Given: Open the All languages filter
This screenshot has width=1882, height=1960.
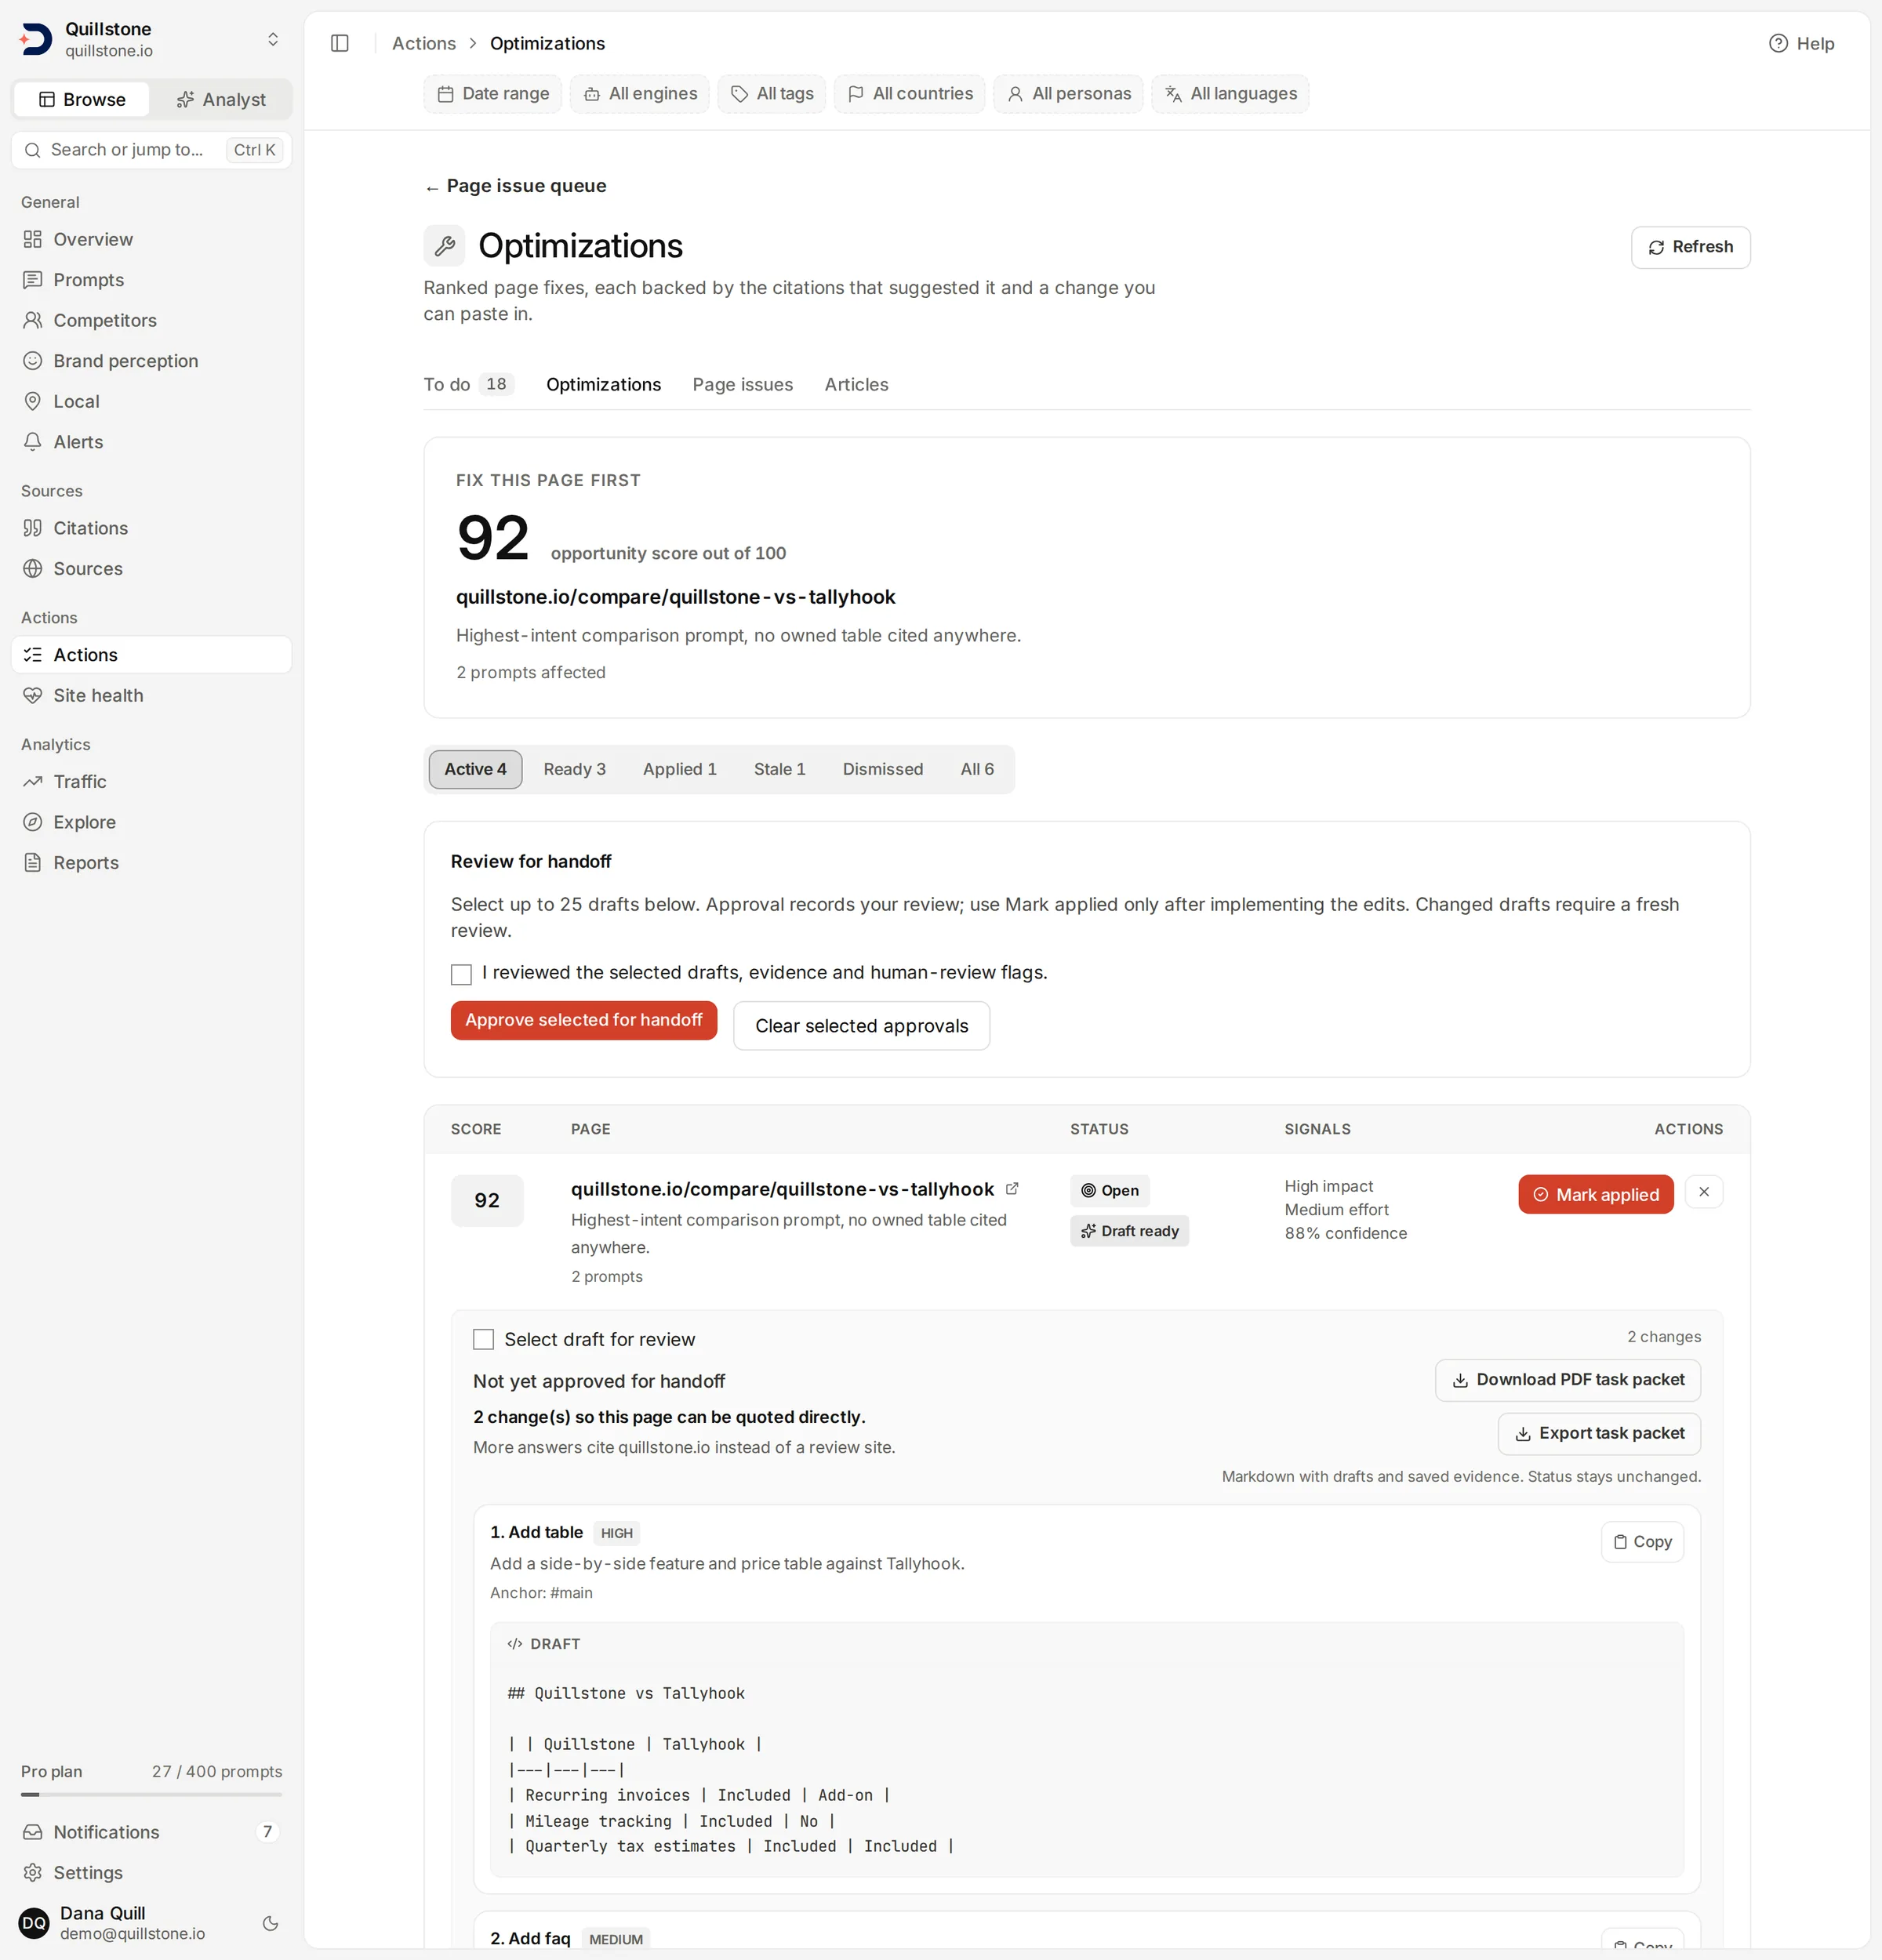Looking at the screenshot, I should (1231, 93).
